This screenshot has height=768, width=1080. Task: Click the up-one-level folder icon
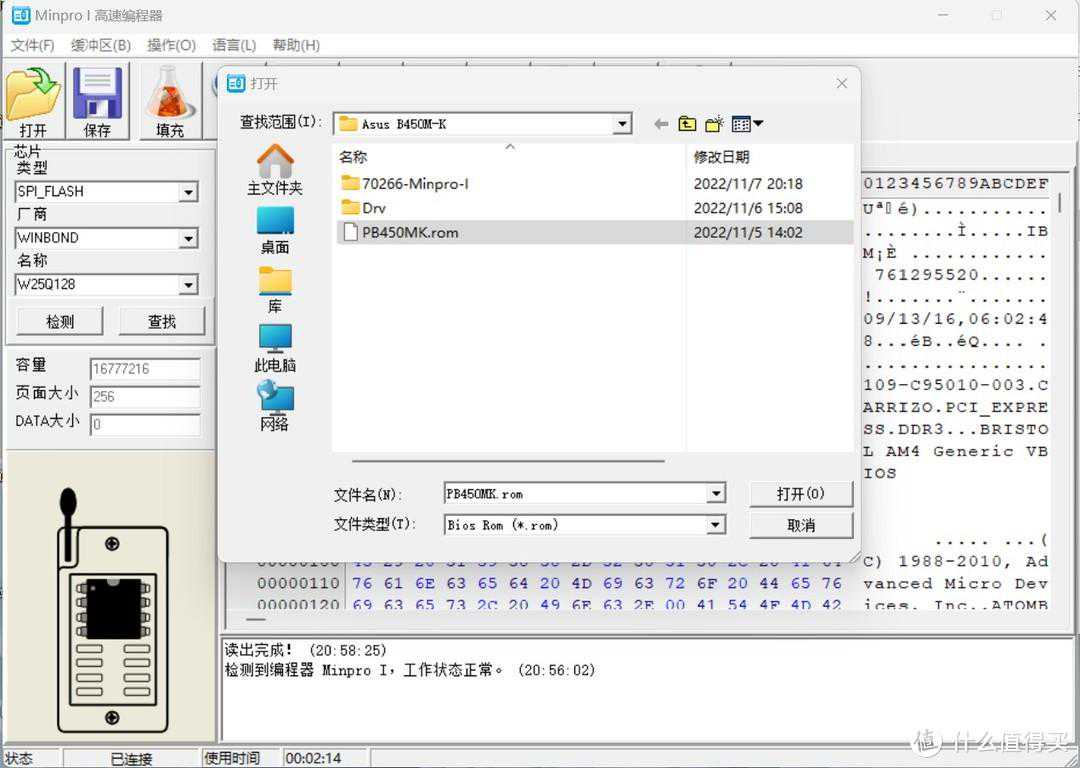(687, 124)
